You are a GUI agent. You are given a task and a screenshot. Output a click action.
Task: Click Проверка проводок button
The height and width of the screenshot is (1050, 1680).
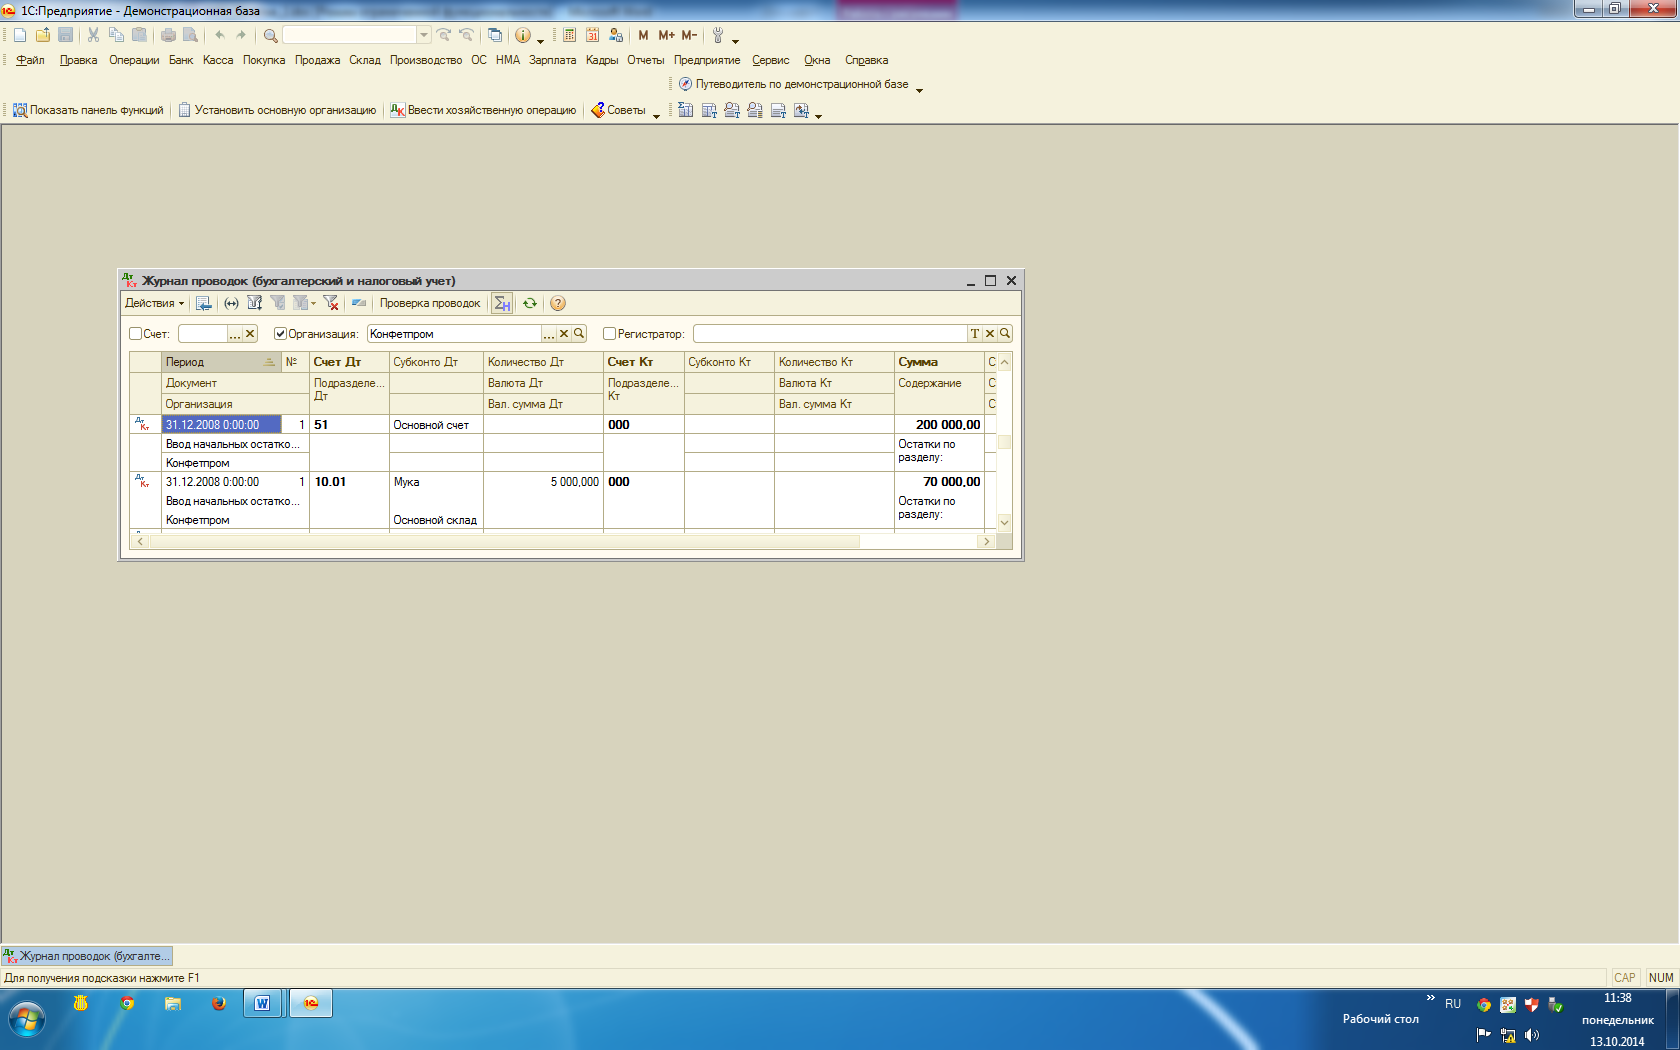click(430, 303)
